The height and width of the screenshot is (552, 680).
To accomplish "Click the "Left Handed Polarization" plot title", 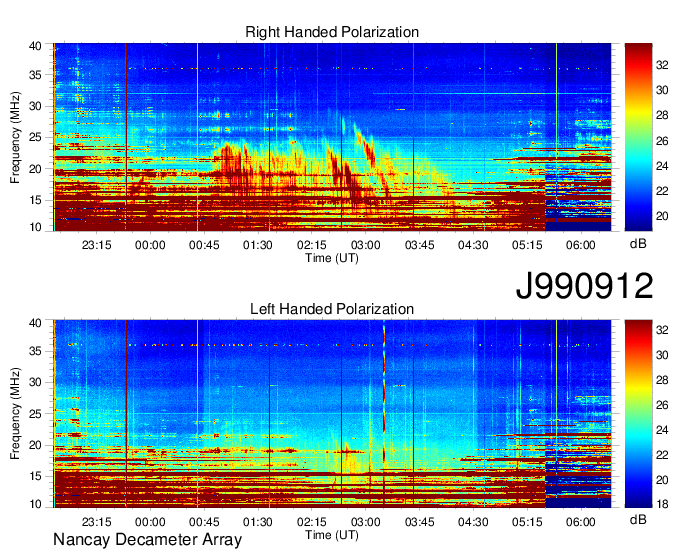I will tap(332, 309).
